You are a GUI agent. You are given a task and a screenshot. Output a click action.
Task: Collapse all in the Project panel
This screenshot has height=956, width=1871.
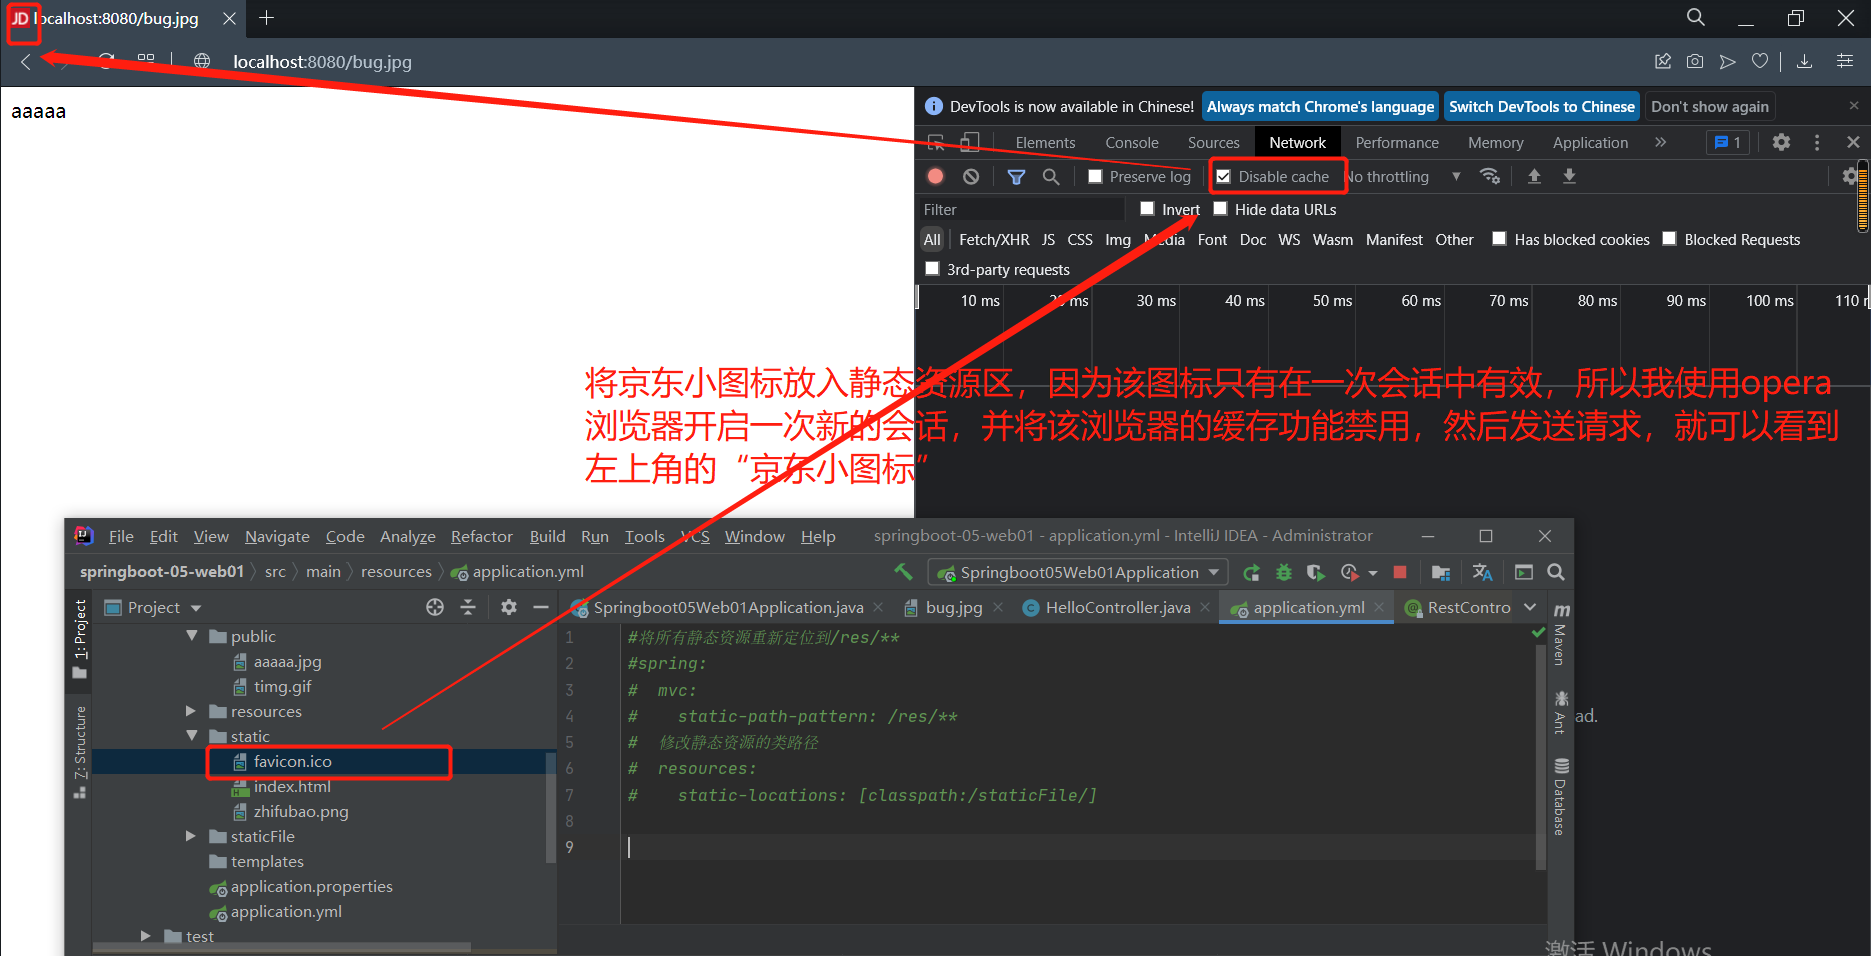click(x=468, y=607)
